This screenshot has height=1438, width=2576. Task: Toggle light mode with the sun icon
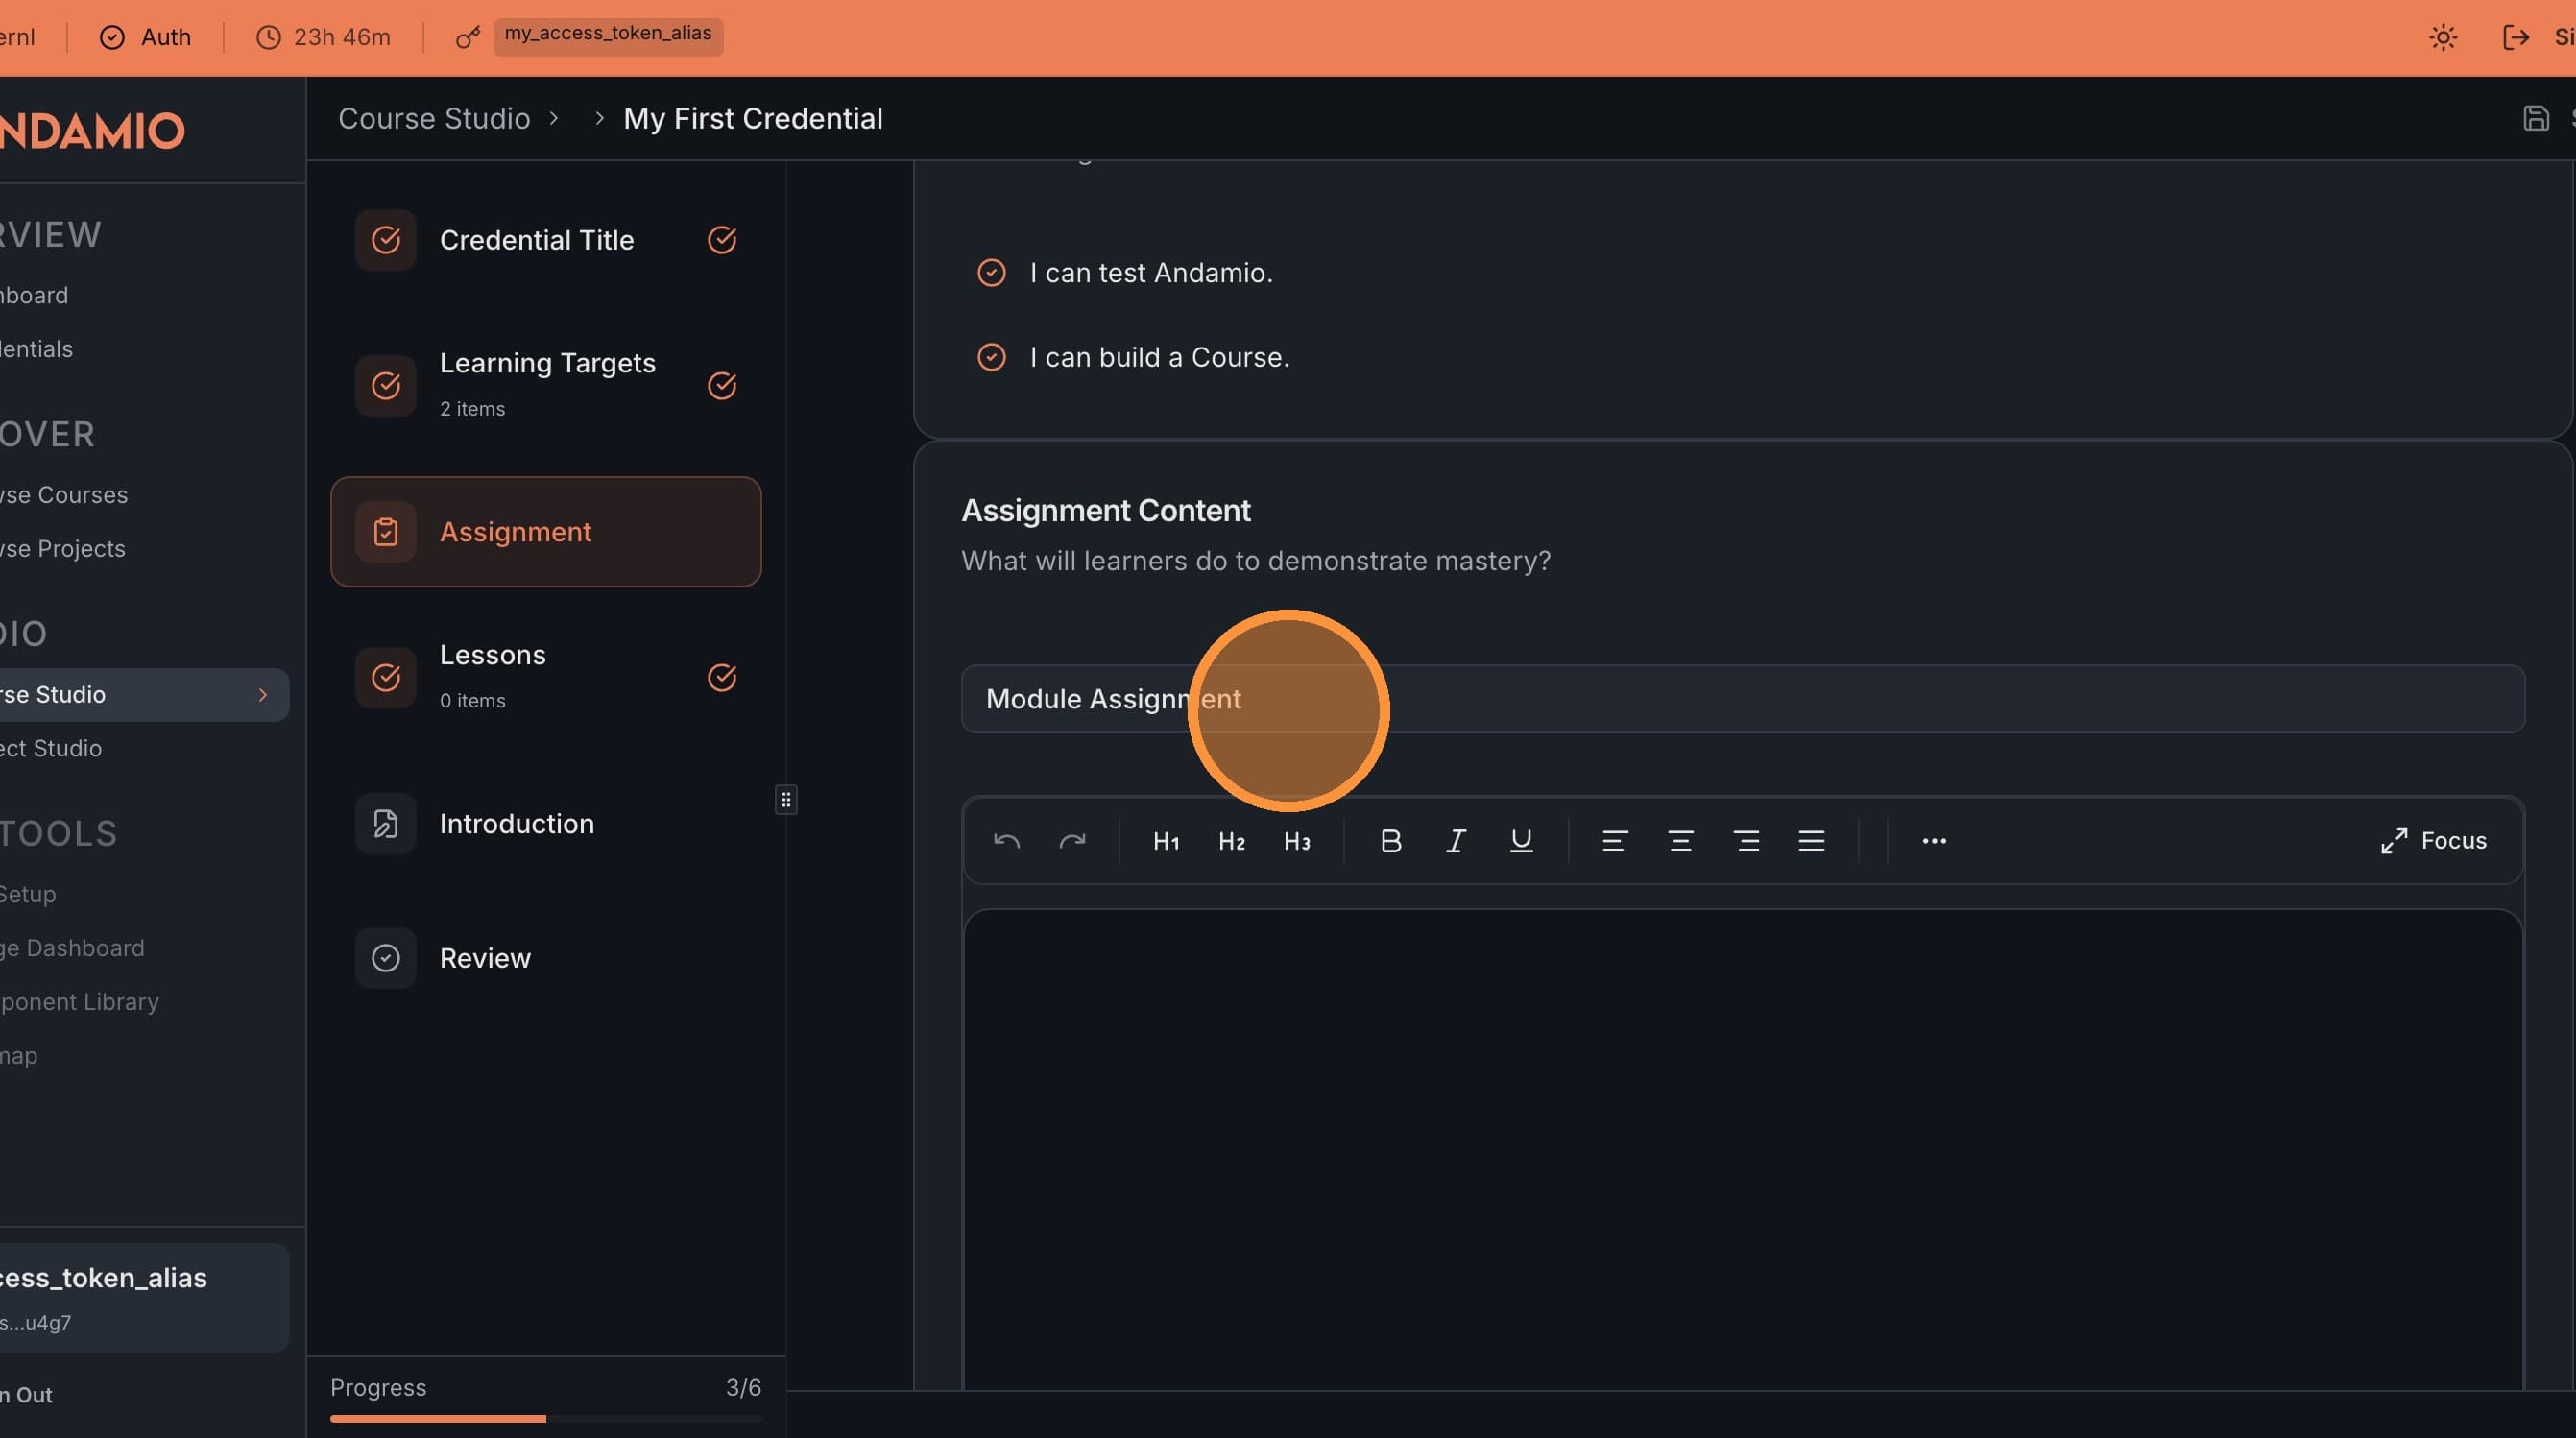tap(2443, 37)
